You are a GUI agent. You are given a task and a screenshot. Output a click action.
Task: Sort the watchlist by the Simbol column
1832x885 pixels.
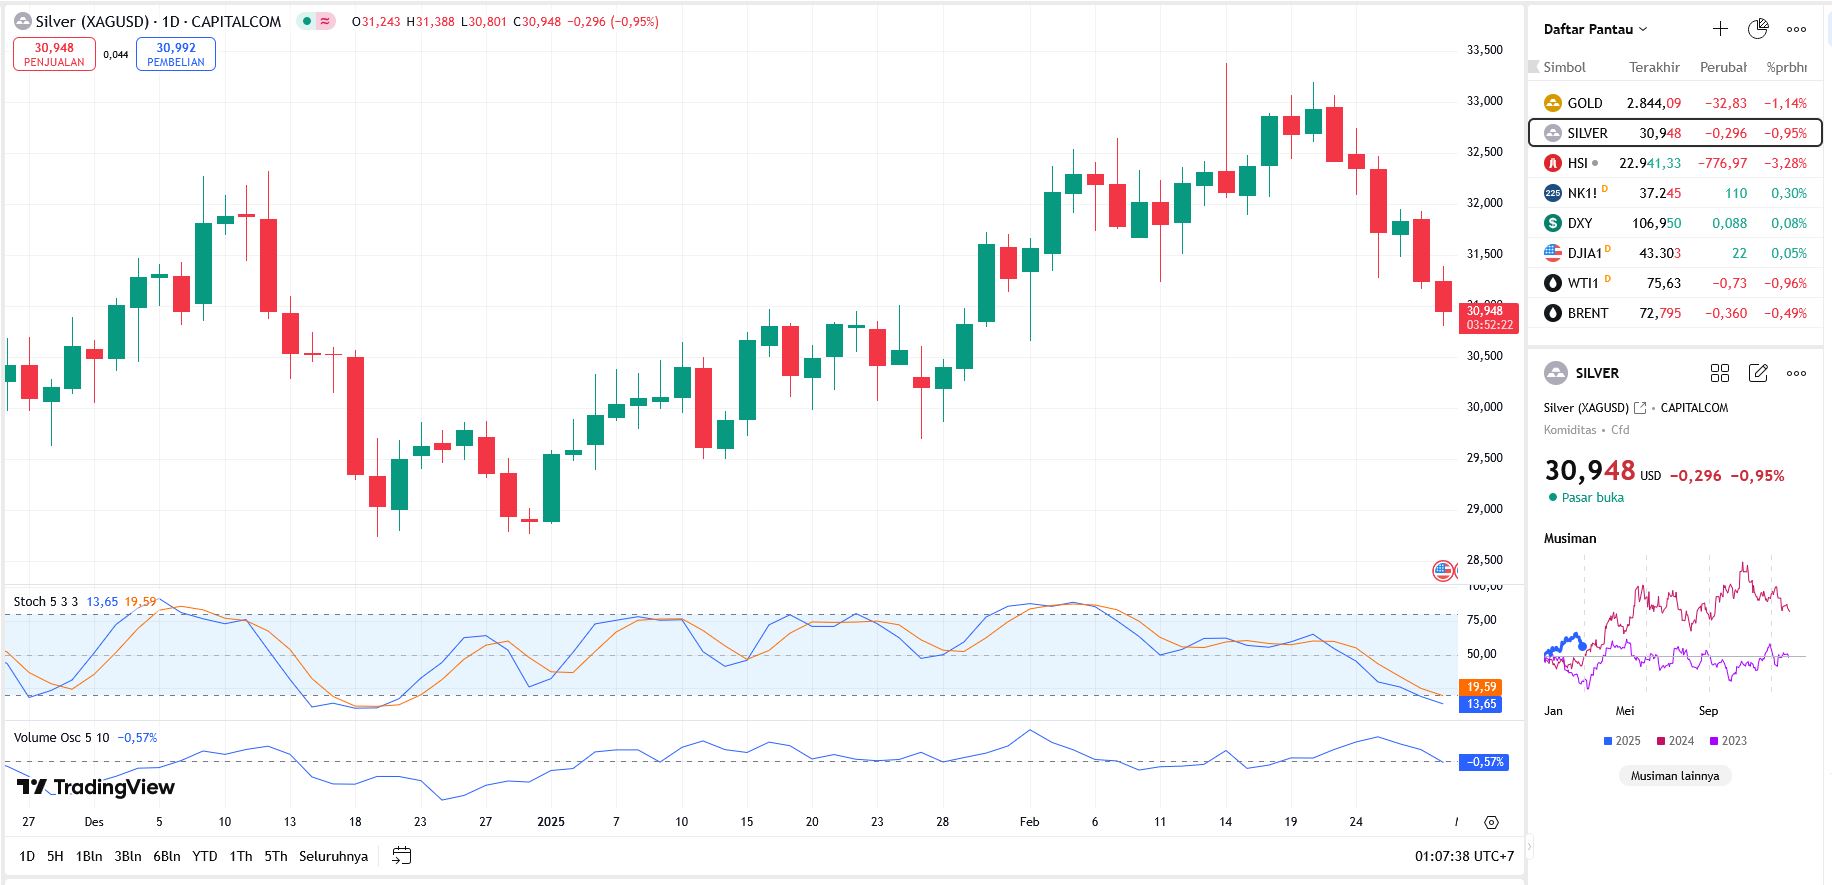(x=1564, y=67)
